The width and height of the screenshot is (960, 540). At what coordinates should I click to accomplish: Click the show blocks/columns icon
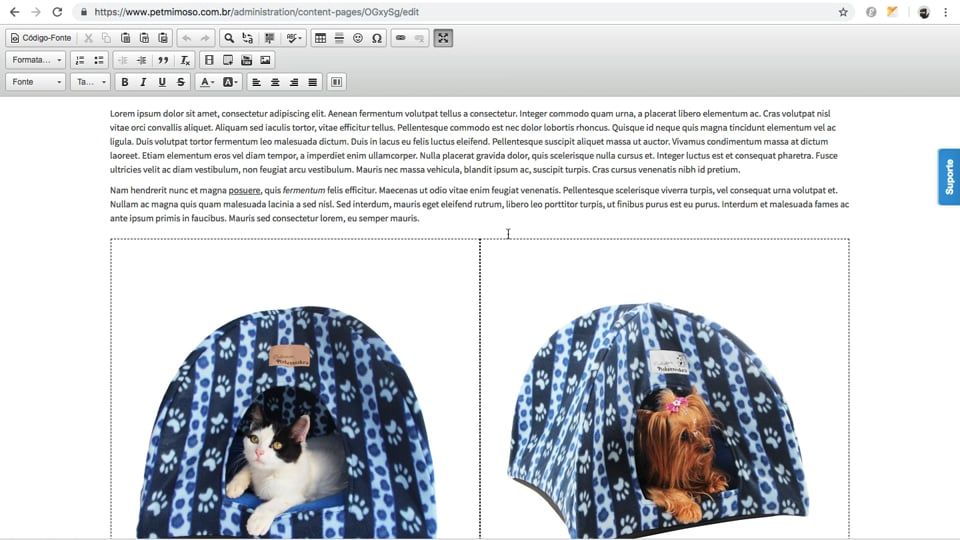point(337,82)
